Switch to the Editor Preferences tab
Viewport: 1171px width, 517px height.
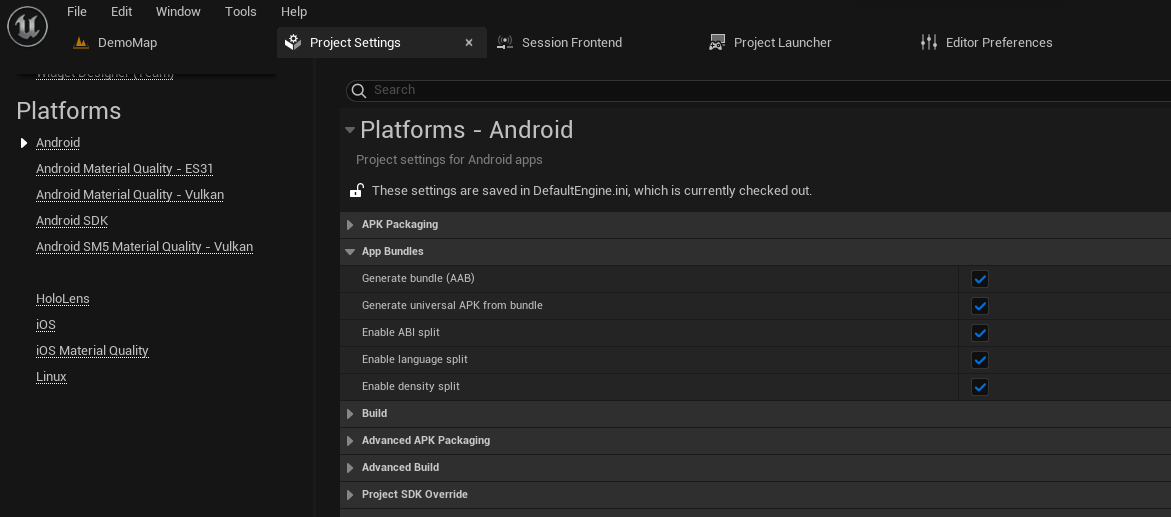999,43
